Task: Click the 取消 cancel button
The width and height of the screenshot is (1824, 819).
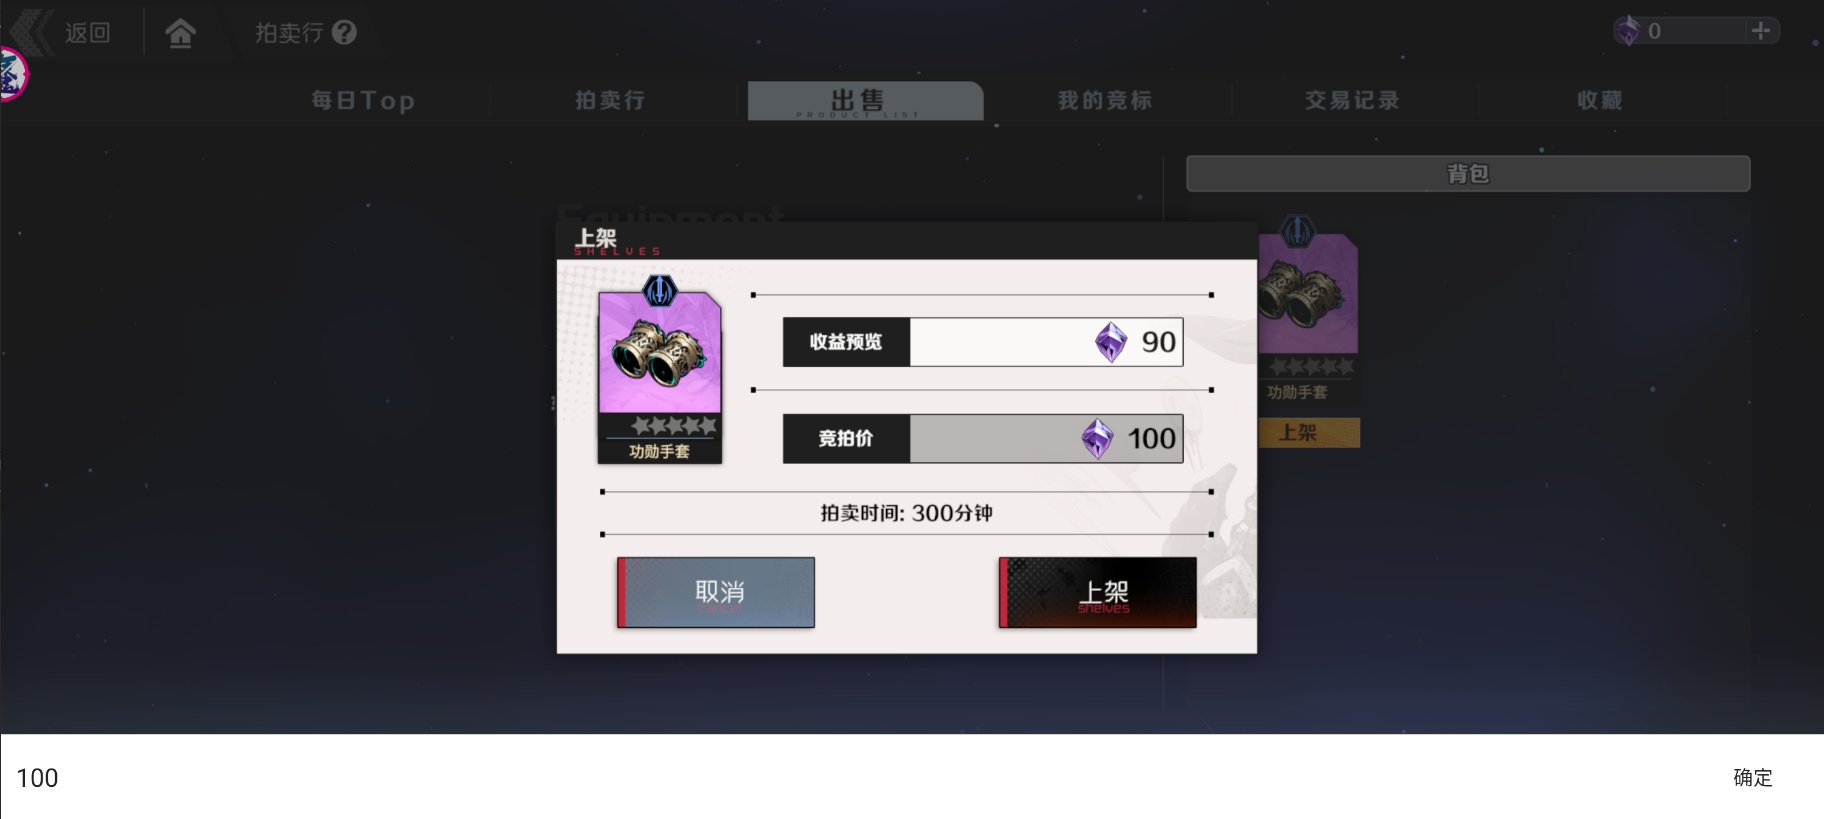Action: [x=716, y=592]
